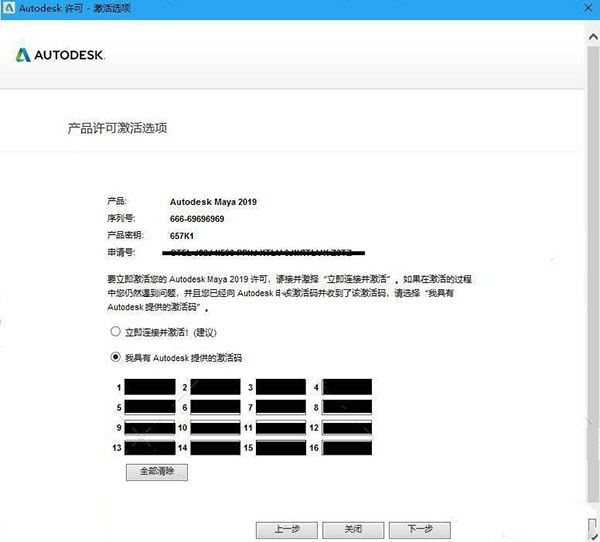This screenshot has width=600, height=542.
Task: Click activation code field 10
Action: tap(215, 428)
